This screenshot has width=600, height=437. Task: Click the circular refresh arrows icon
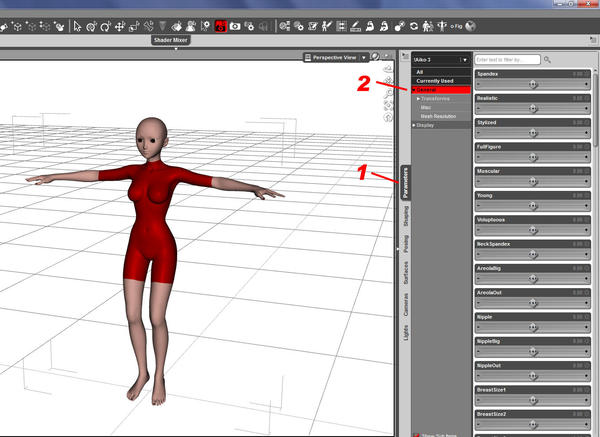click(414, 26)
